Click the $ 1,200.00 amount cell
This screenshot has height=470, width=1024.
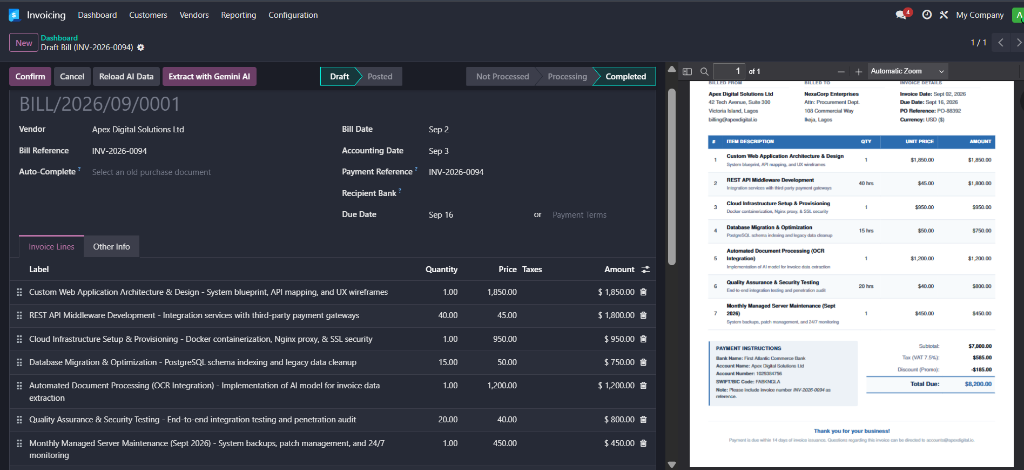pyautogui.click(x=616, y=386)
